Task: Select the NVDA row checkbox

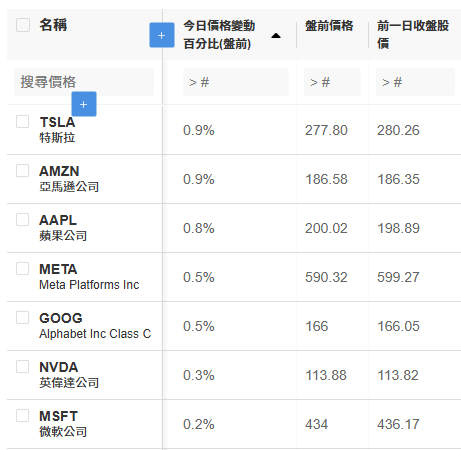Action: click(23, 367)
